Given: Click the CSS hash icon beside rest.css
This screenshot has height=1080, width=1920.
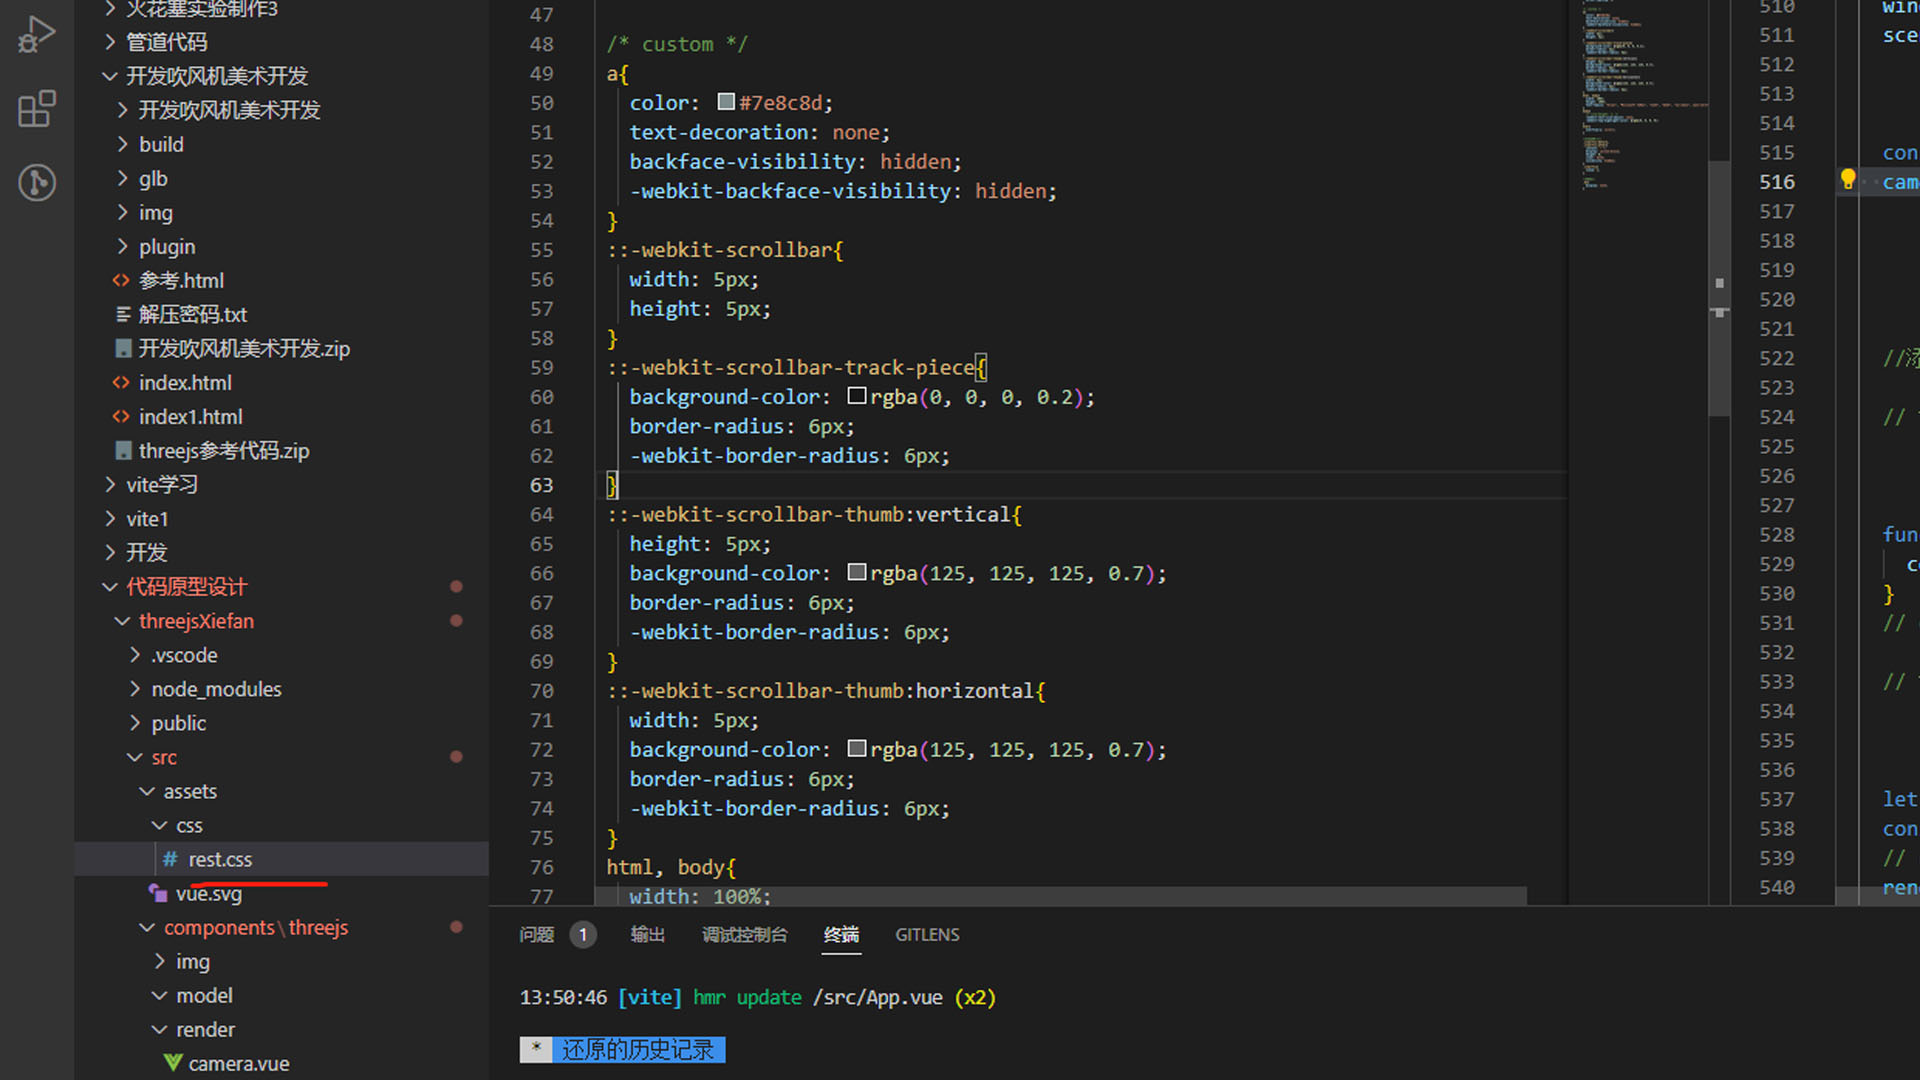Looking at the screenshot, I should click(x=170, y=860).
